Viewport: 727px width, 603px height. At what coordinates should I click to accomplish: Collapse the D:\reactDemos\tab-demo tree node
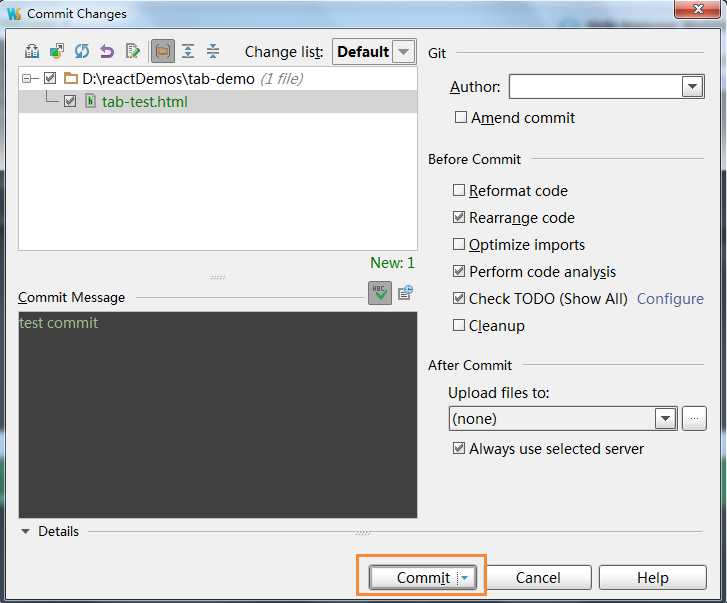click(x=27, y=78)
